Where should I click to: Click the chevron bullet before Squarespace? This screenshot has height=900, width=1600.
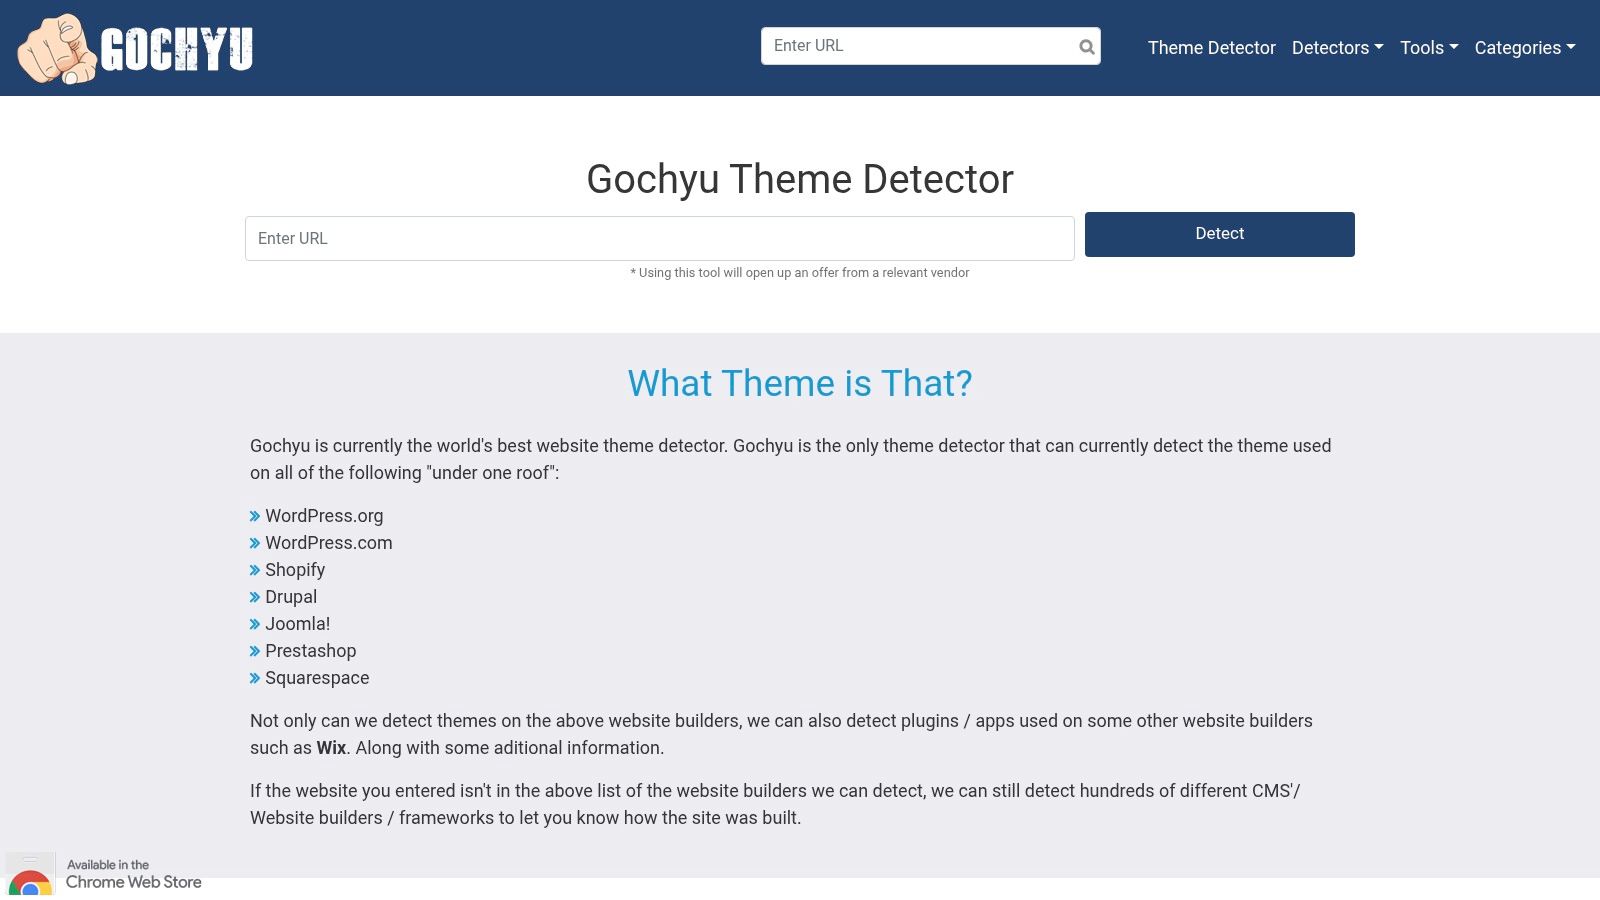tap(255, 679)
